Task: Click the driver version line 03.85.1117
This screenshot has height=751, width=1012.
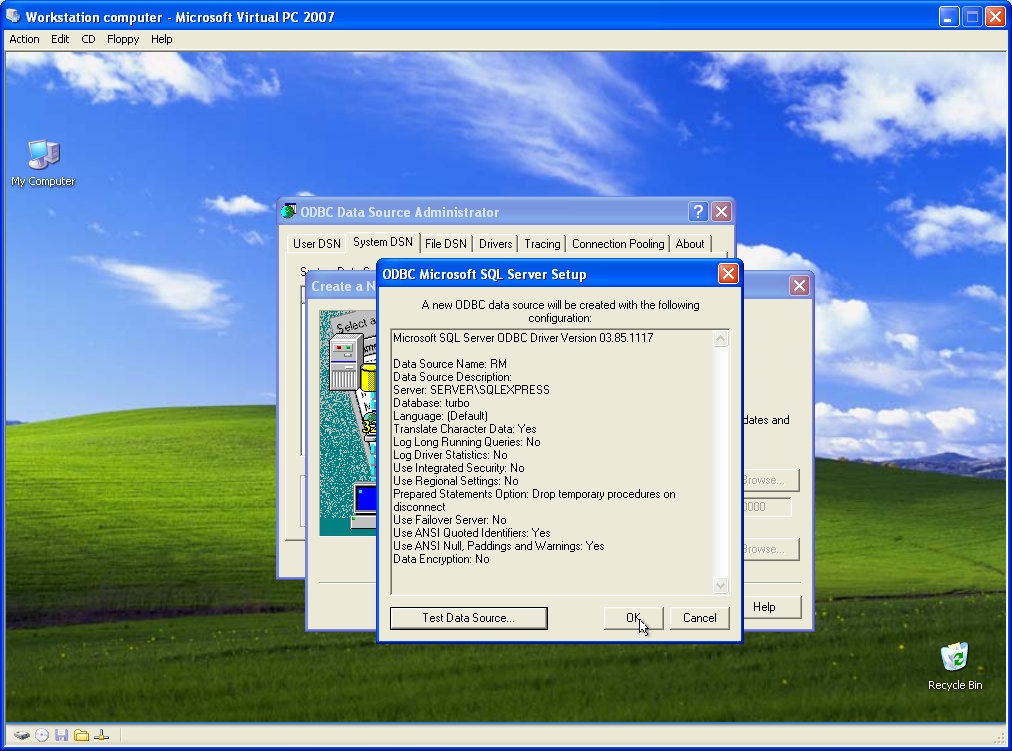Action: tap(523, 338)
